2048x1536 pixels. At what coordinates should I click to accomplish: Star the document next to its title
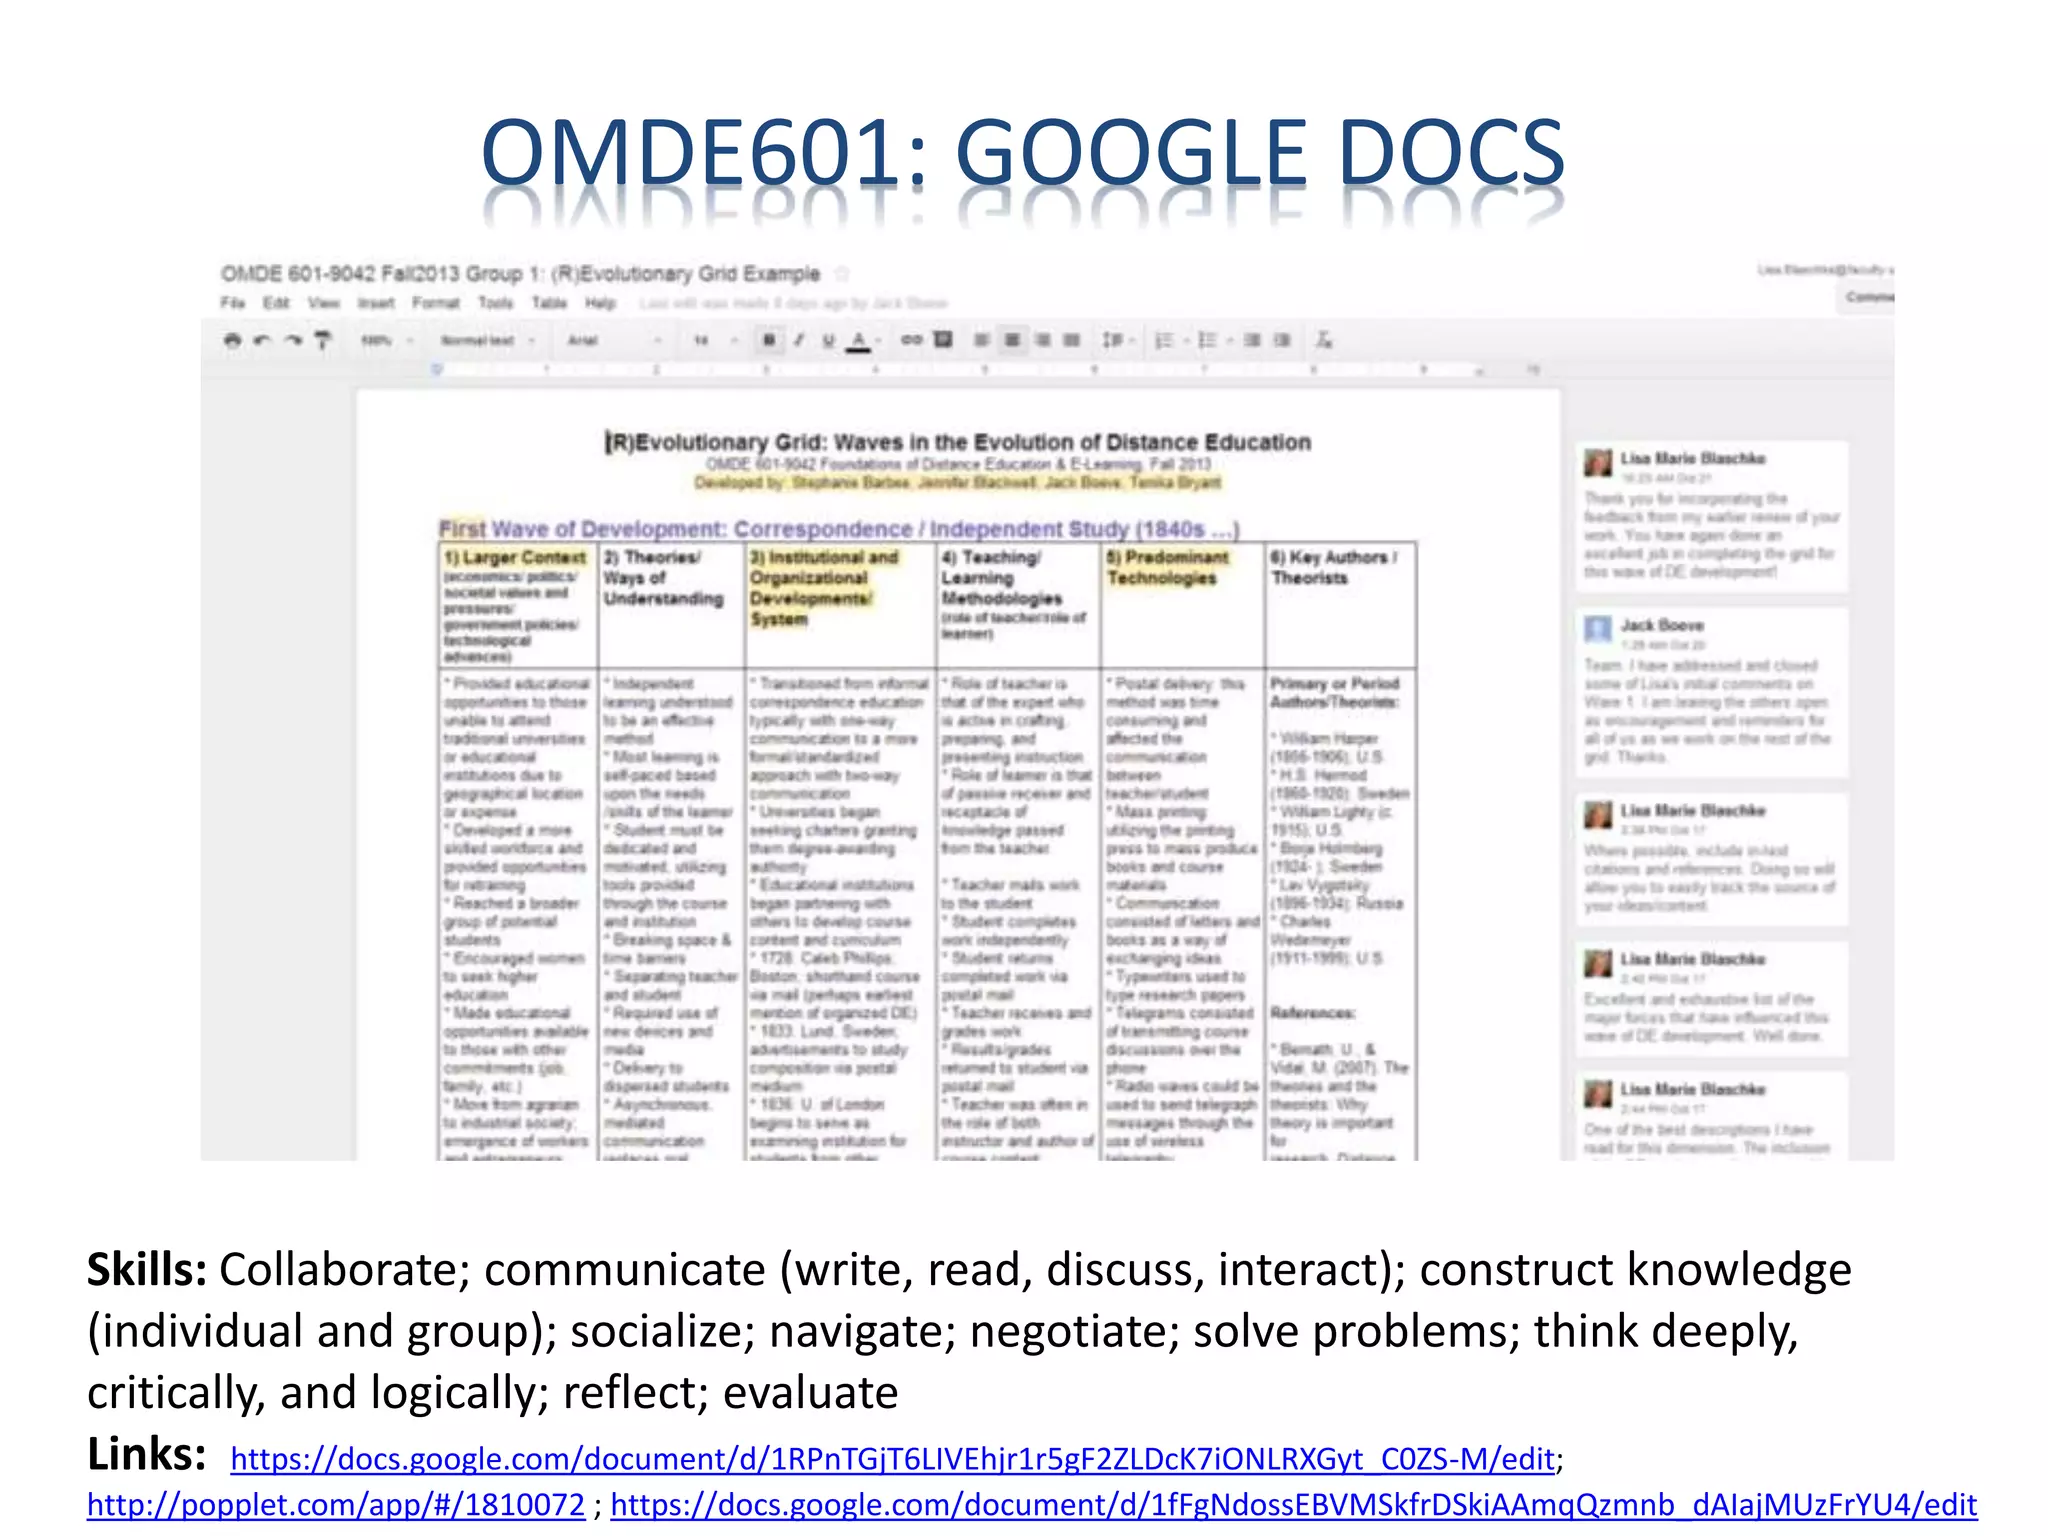(842, 273)
